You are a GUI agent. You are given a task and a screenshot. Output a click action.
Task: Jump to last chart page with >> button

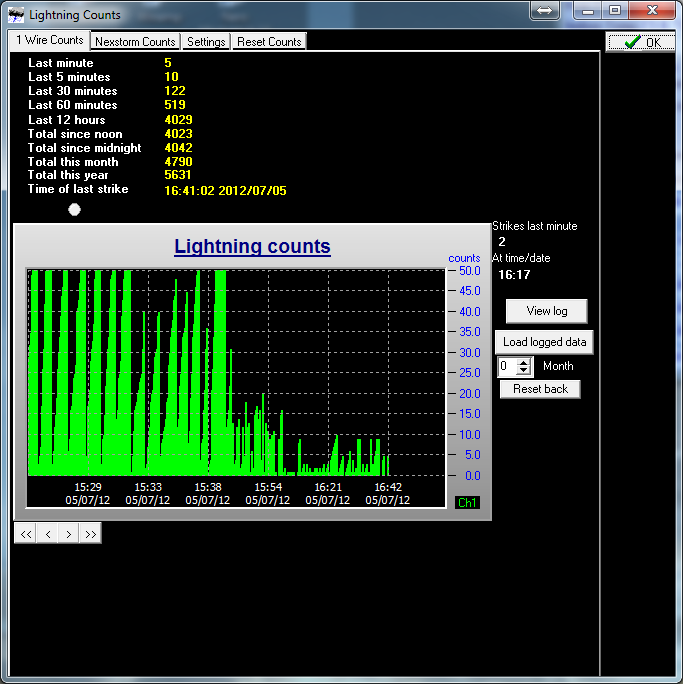(x=91, y=534)
